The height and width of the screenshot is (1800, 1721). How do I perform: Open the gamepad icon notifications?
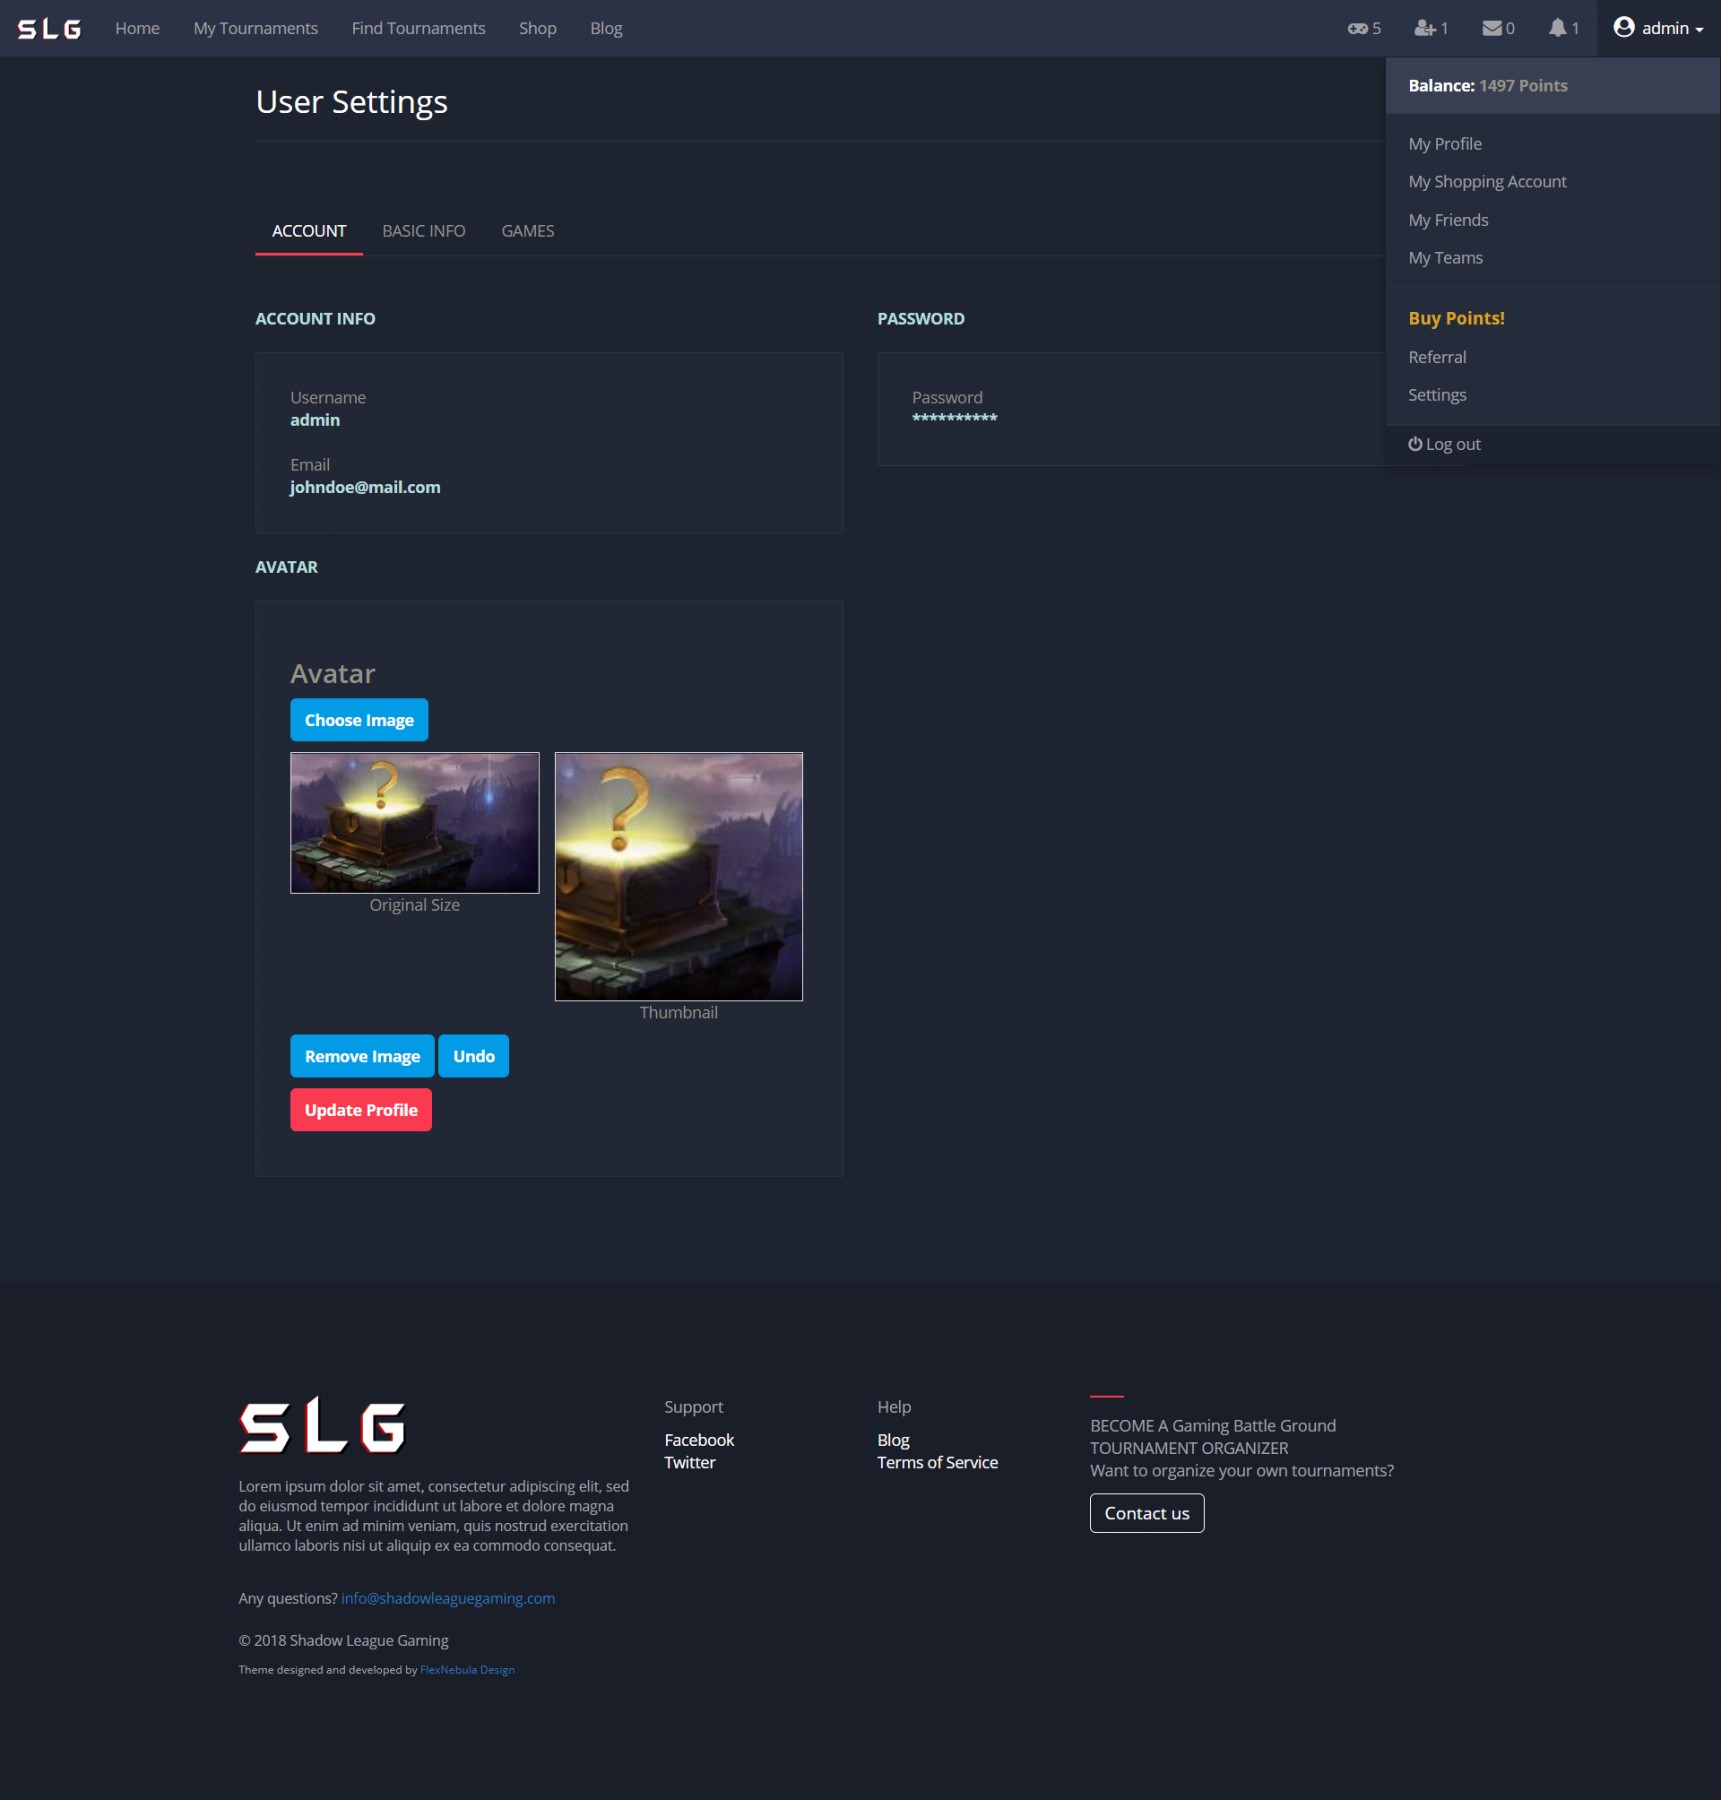point(1362,29)
